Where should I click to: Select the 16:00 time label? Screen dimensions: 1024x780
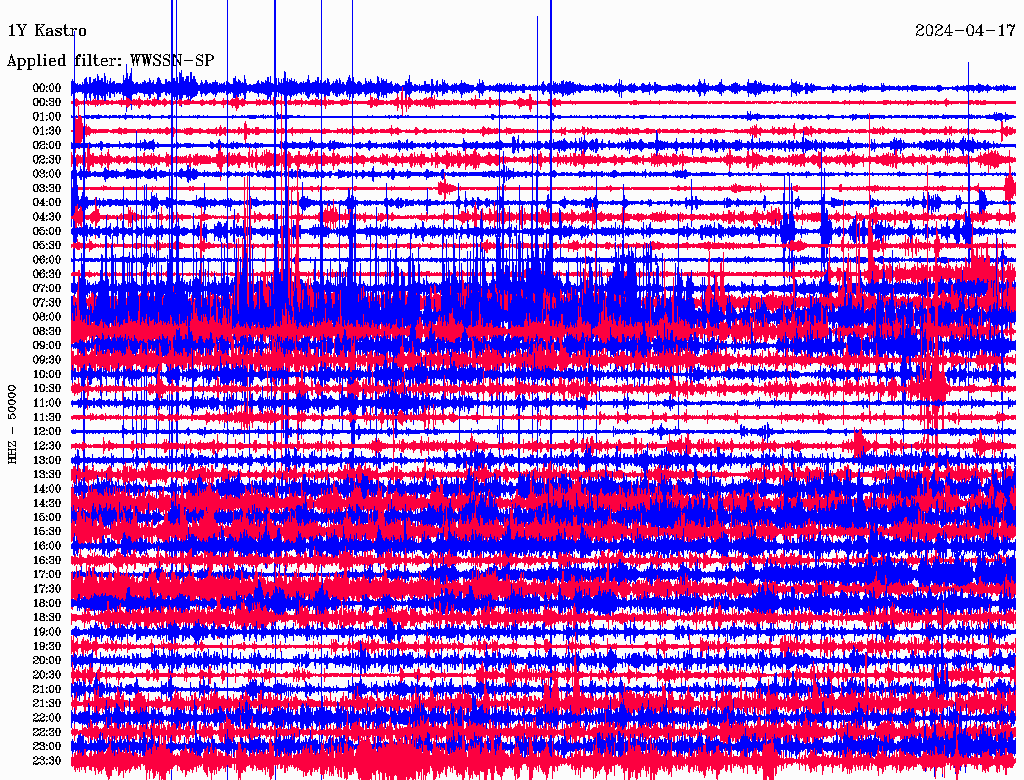tap(47, 545)
